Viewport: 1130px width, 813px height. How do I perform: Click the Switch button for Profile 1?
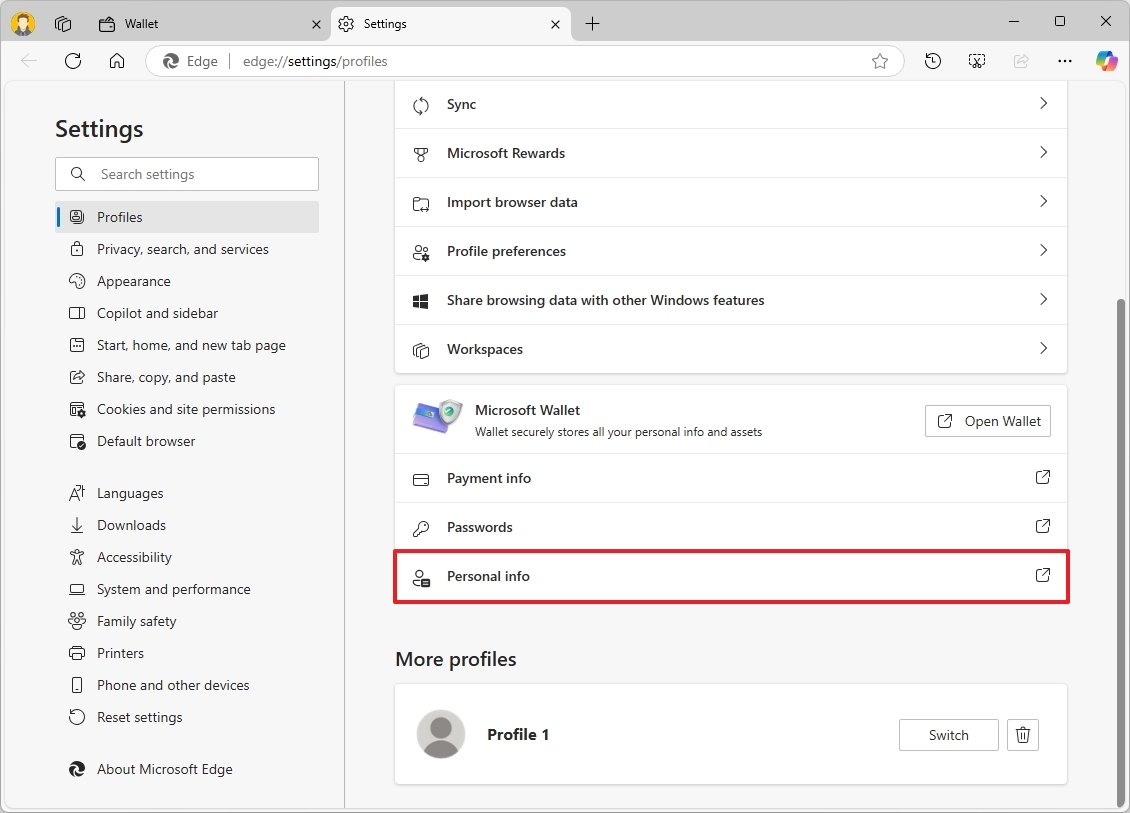[948, 735]
